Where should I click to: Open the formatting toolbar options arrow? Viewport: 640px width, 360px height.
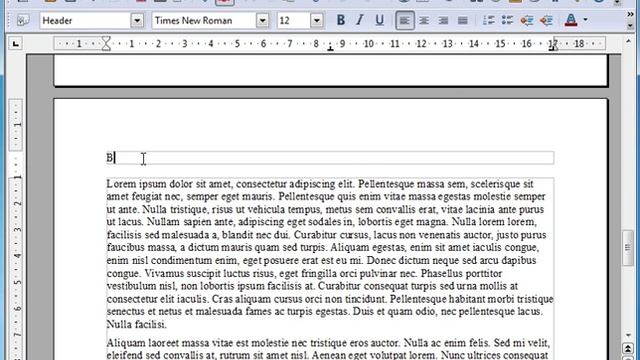[630, 26]
